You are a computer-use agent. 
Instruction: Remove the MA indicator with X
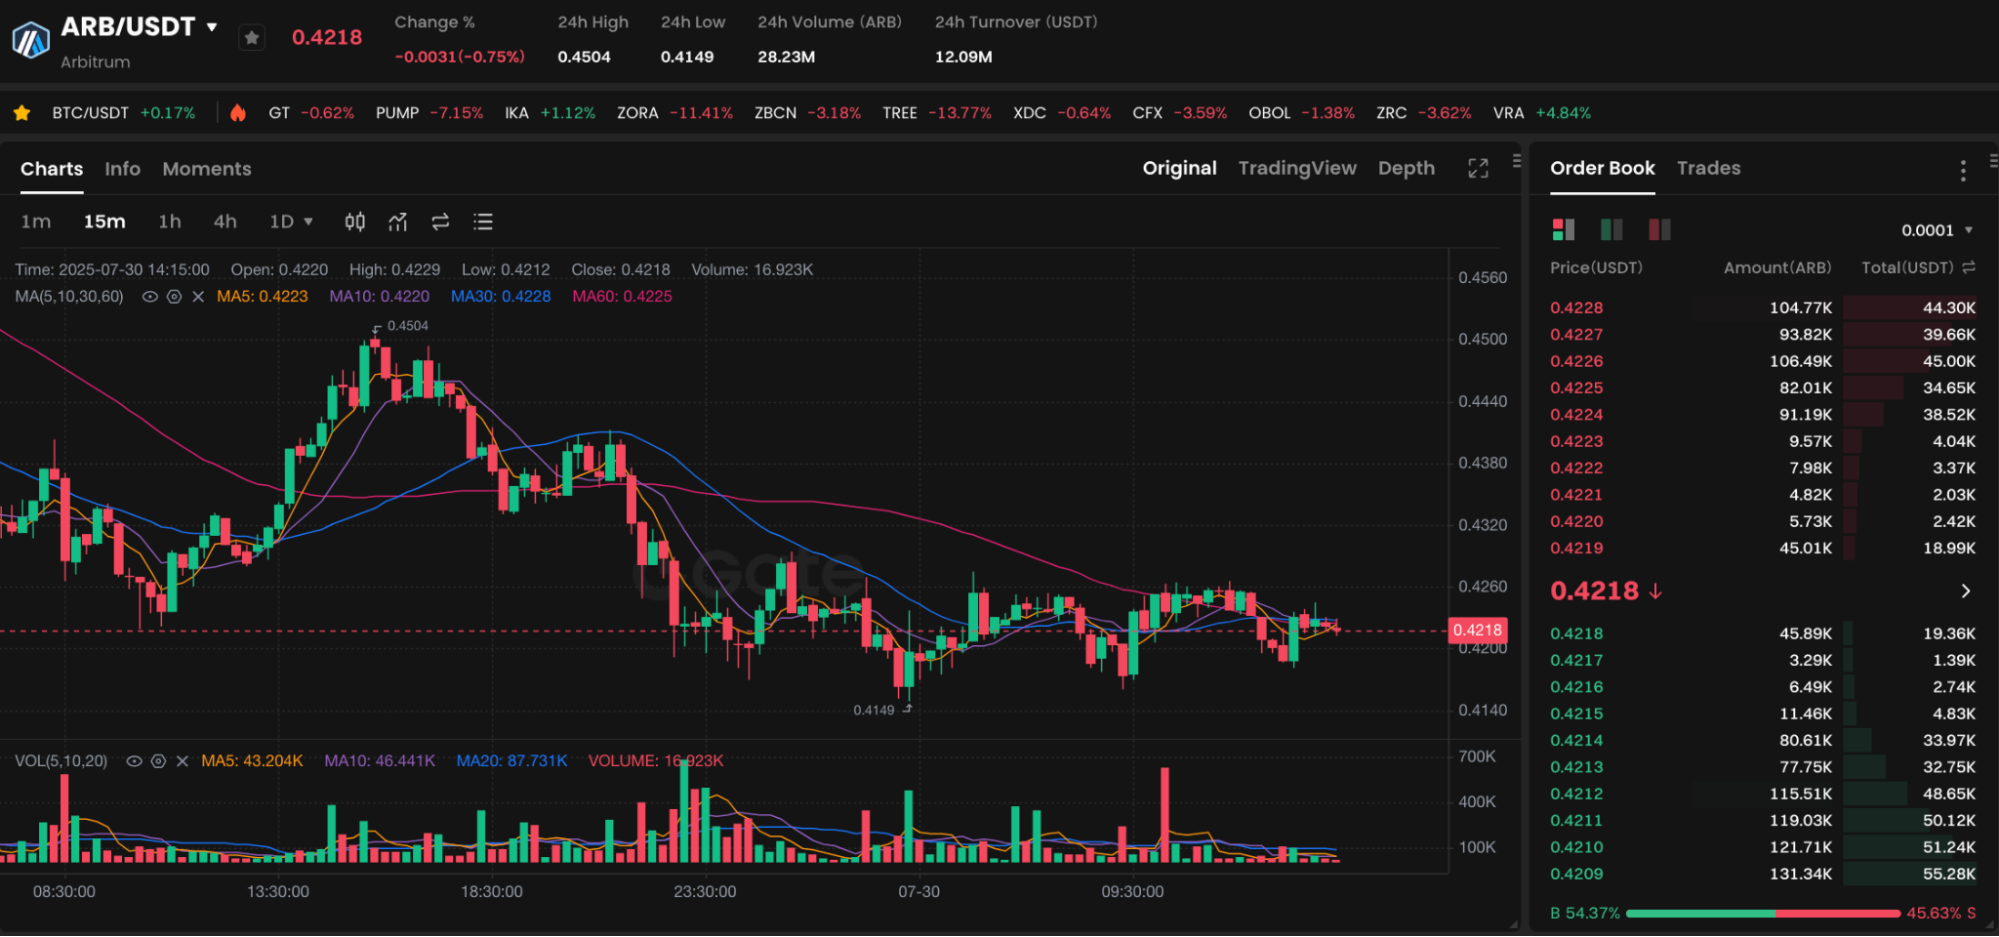coord(198,297)
